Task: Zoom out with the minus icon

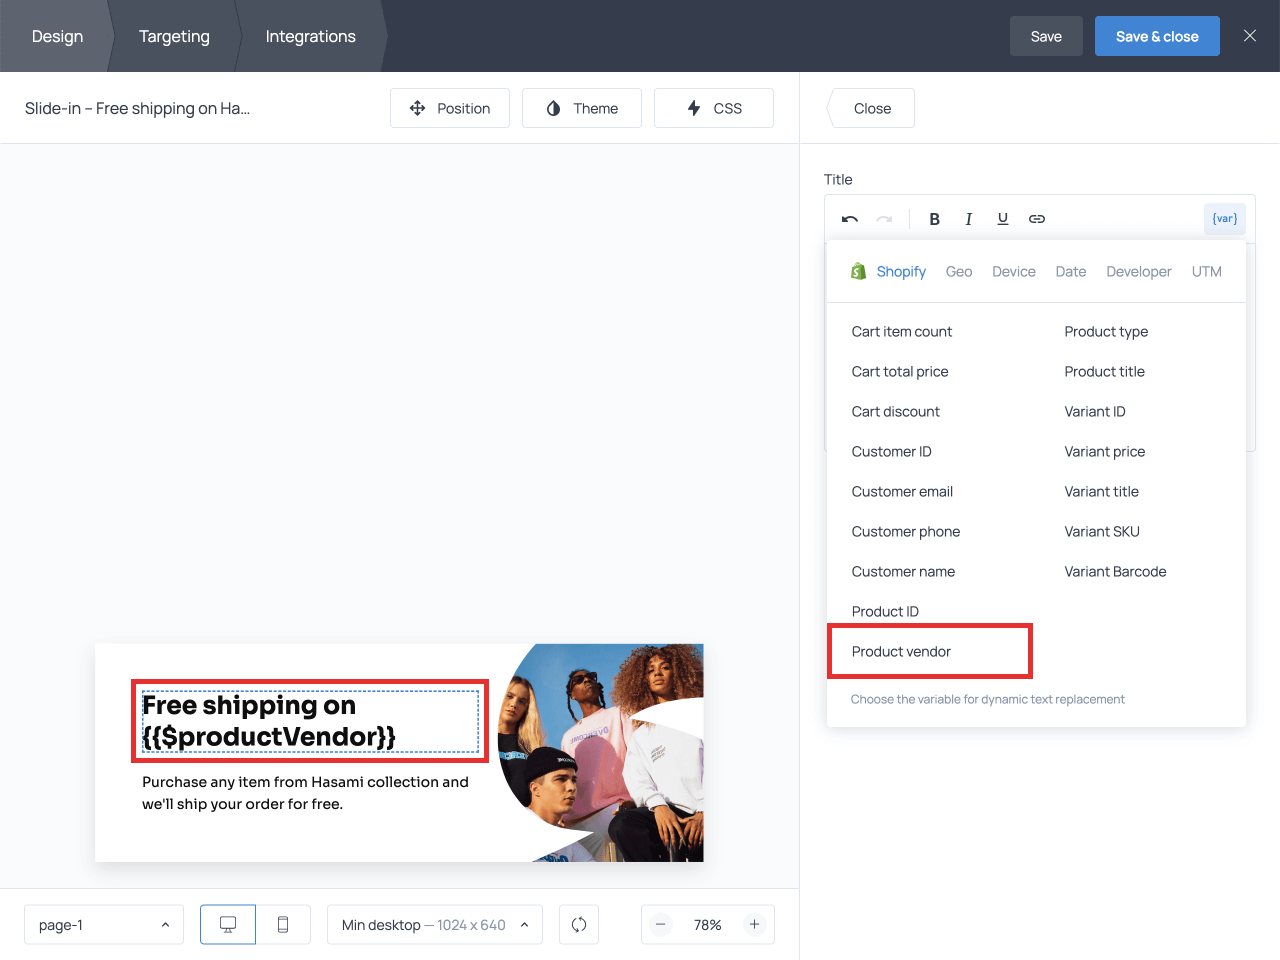Action: pos(661,925)
